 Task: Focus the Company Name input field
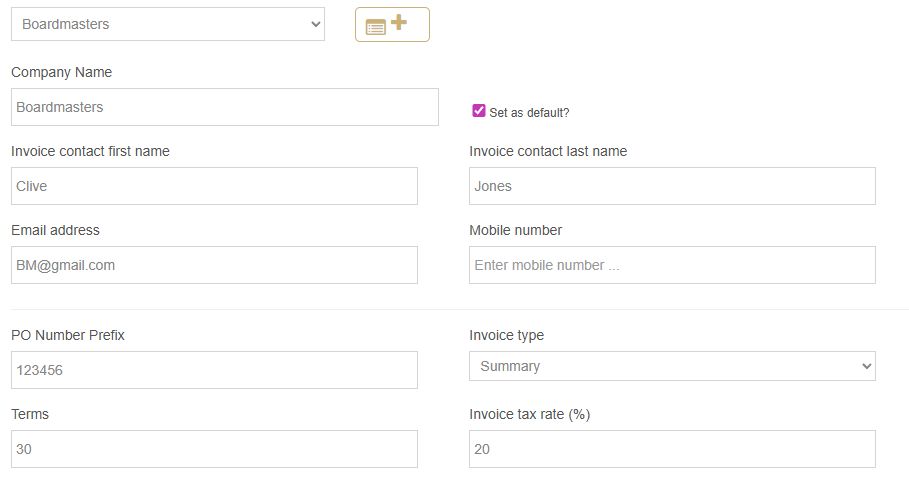click(224, 107)
